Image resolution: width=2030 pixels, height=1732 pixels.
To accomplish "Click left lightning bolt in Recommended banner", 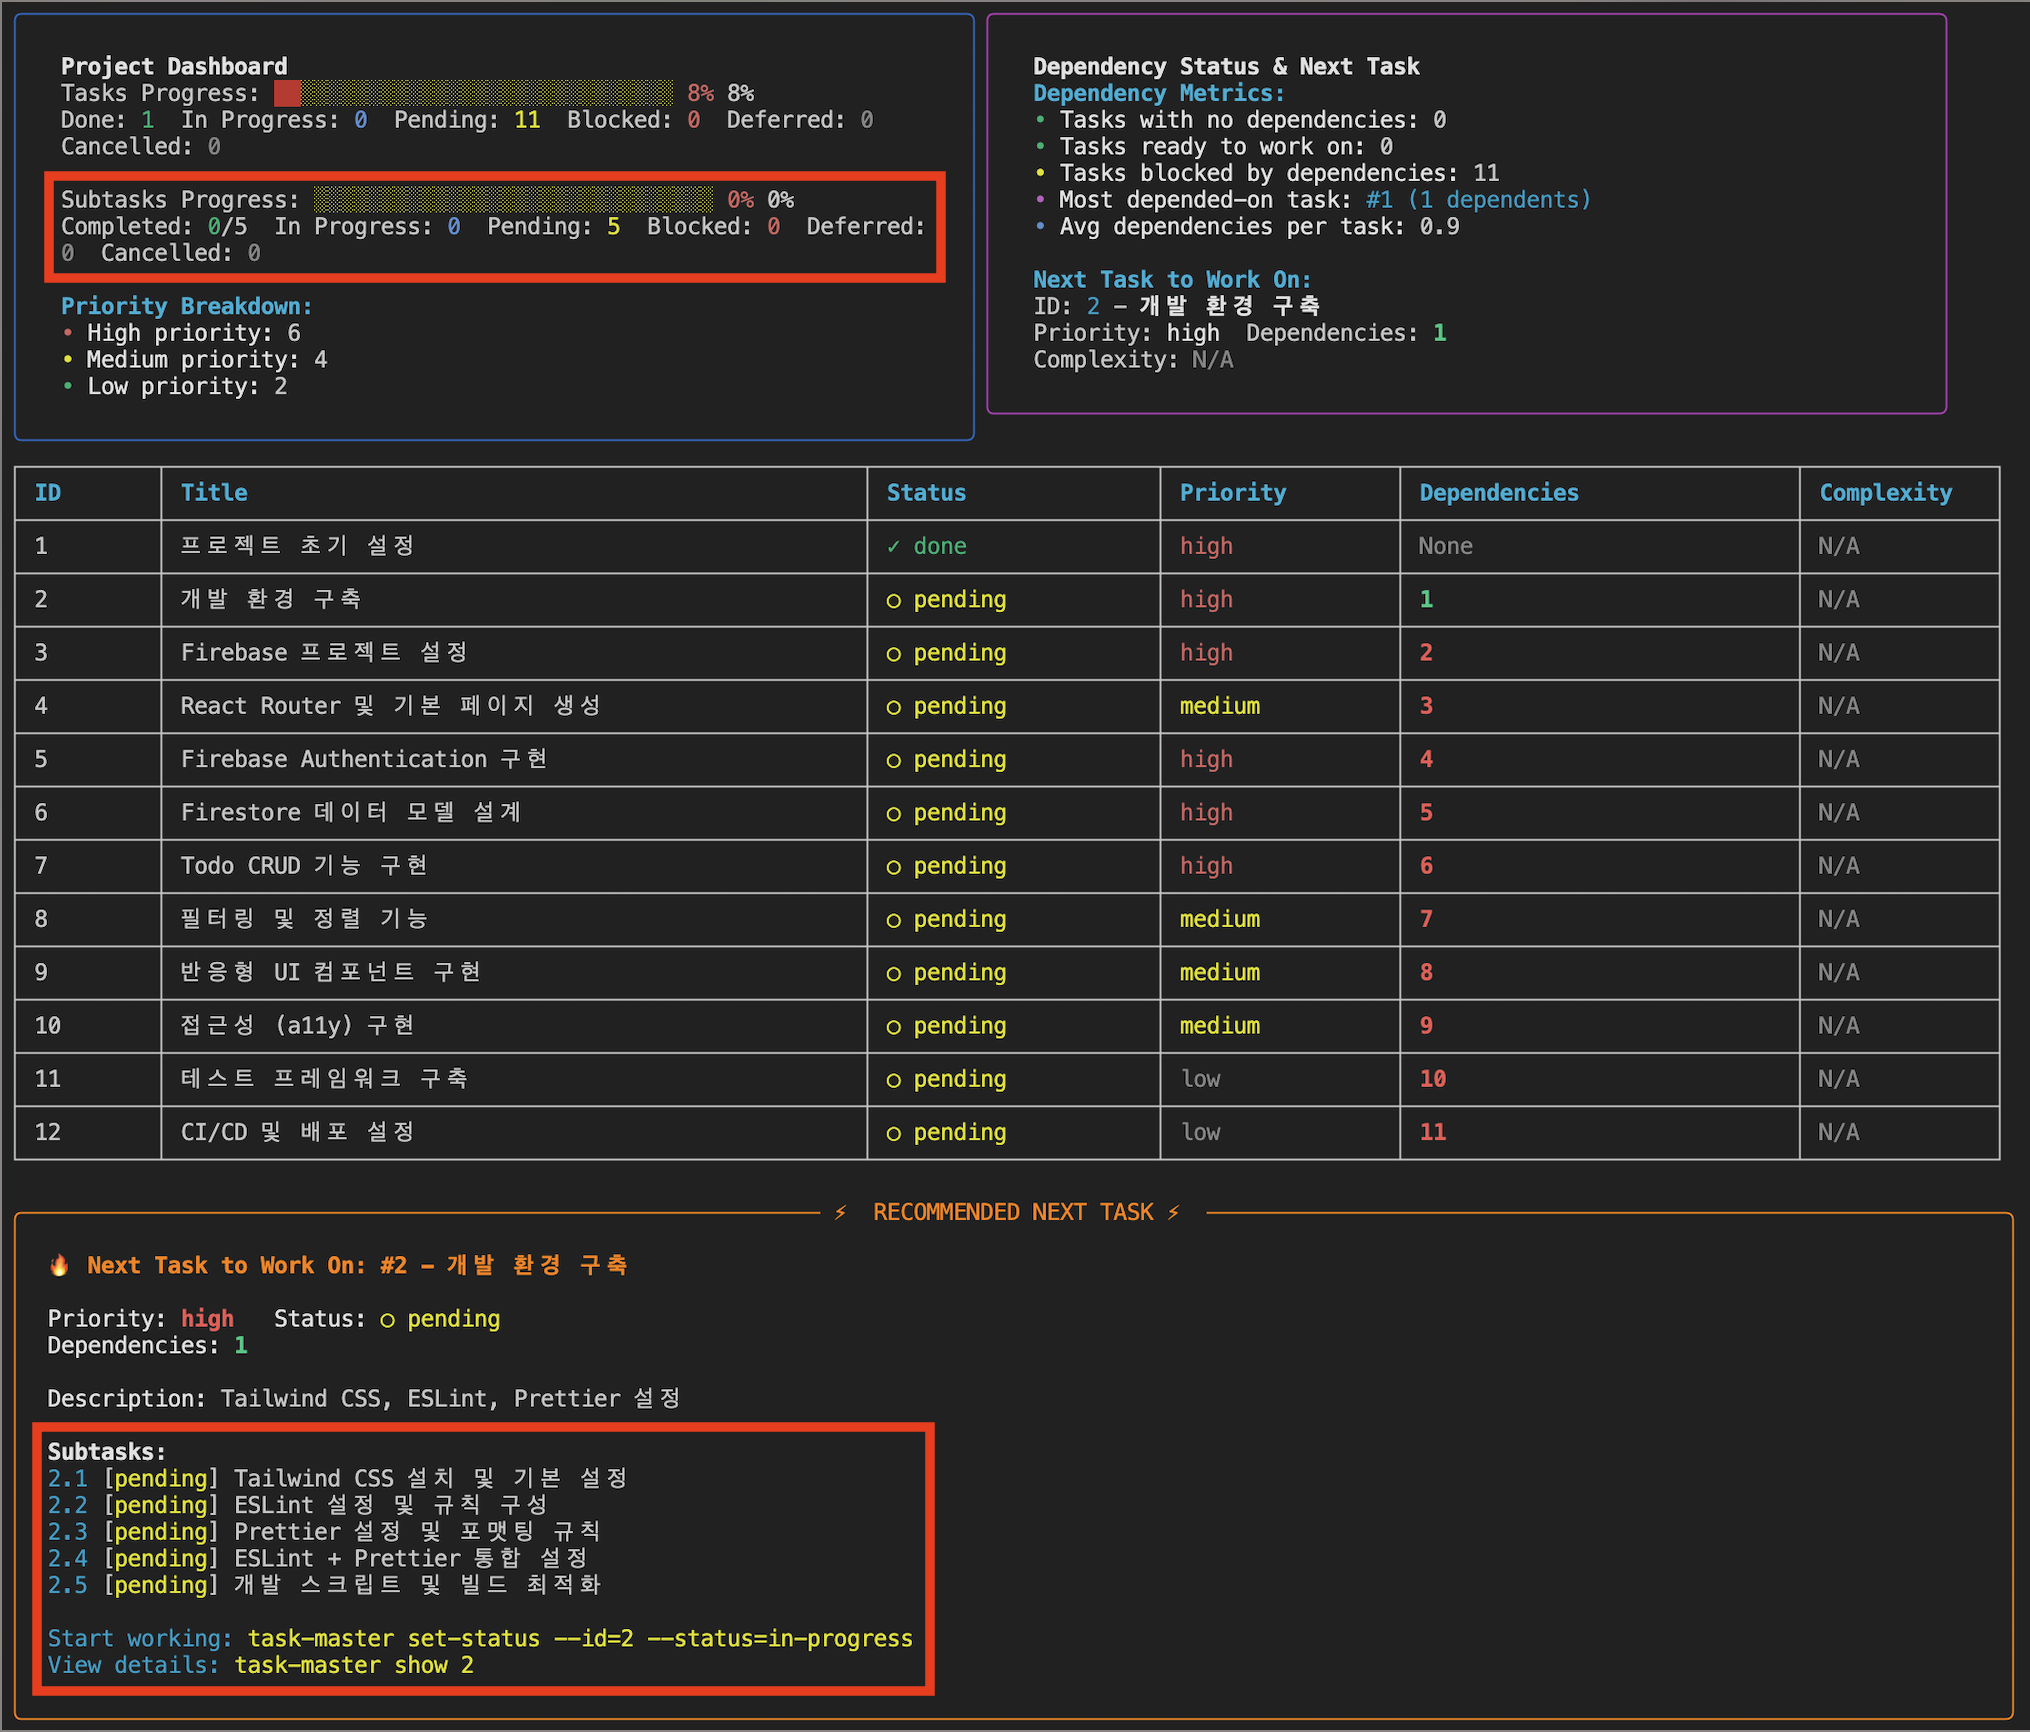I will tap(840, 1212).
